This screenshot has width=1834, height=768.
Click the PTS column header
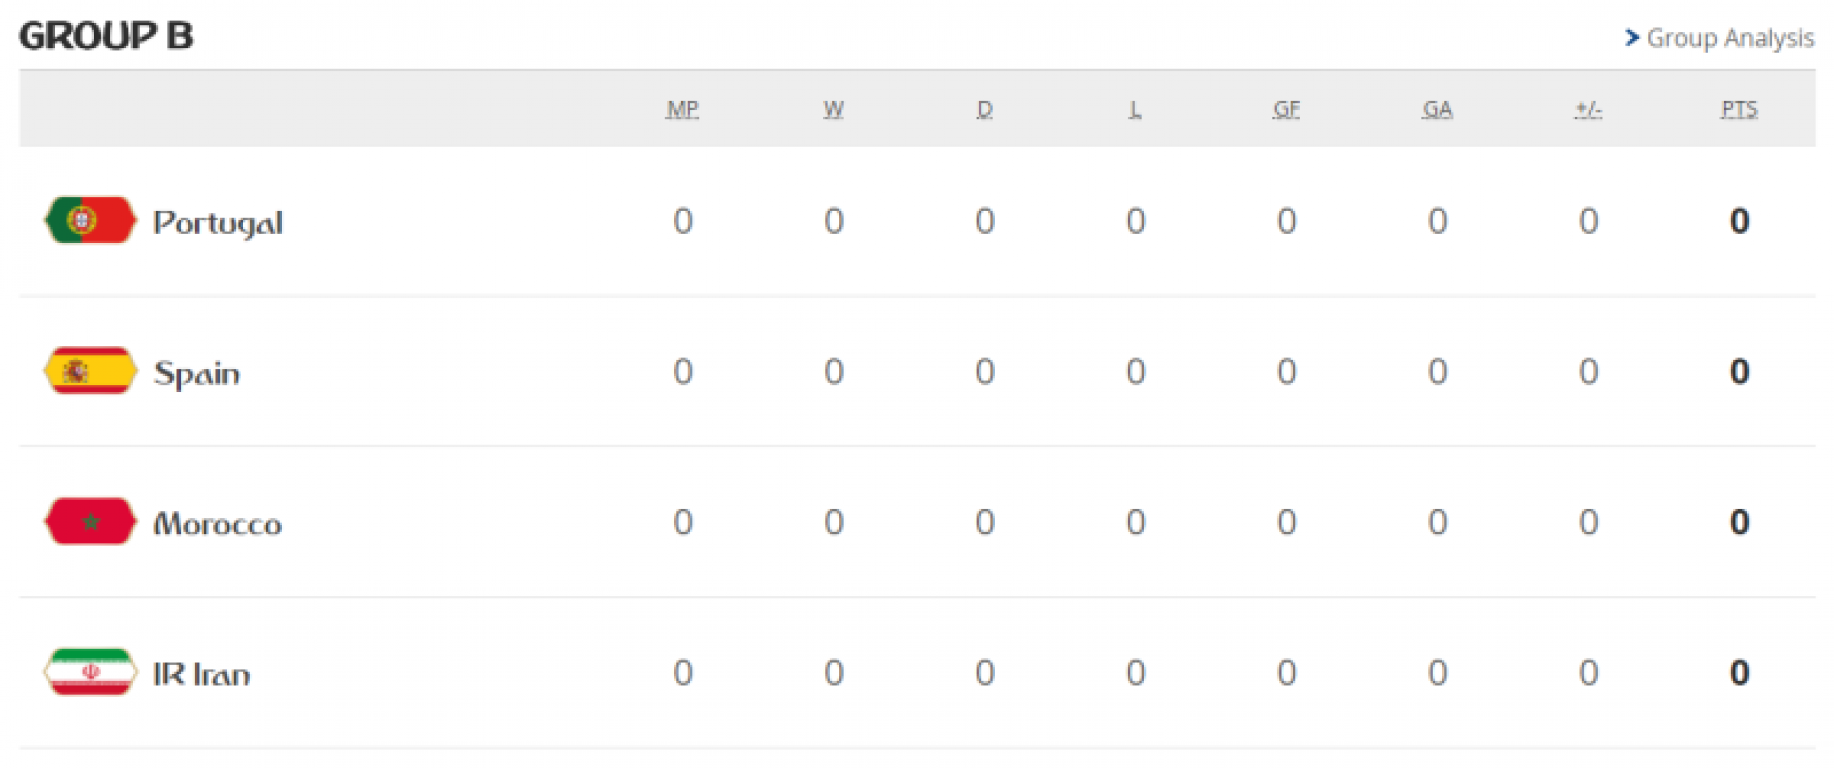[1739, 109]
